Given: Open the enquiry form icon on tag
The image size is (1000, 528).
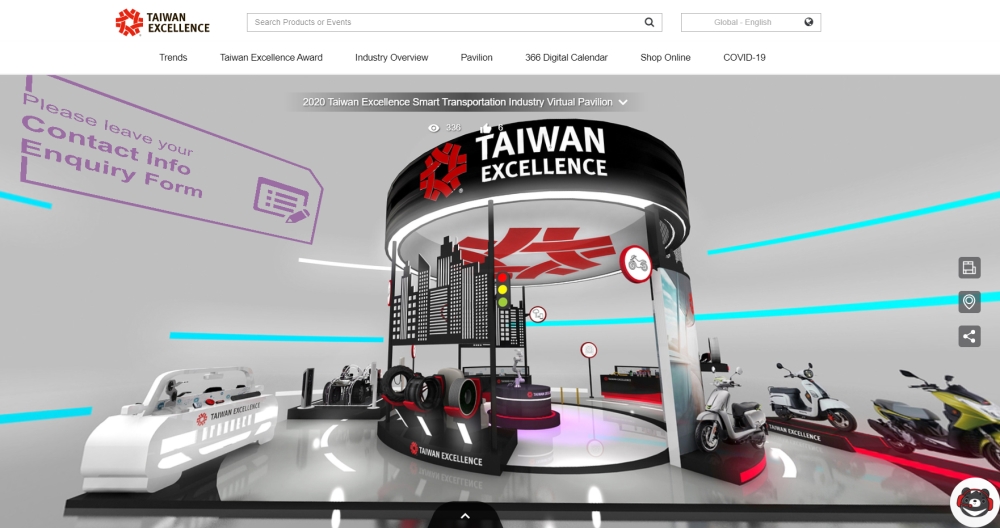Looking at the screenshot, I should point(281,198).
